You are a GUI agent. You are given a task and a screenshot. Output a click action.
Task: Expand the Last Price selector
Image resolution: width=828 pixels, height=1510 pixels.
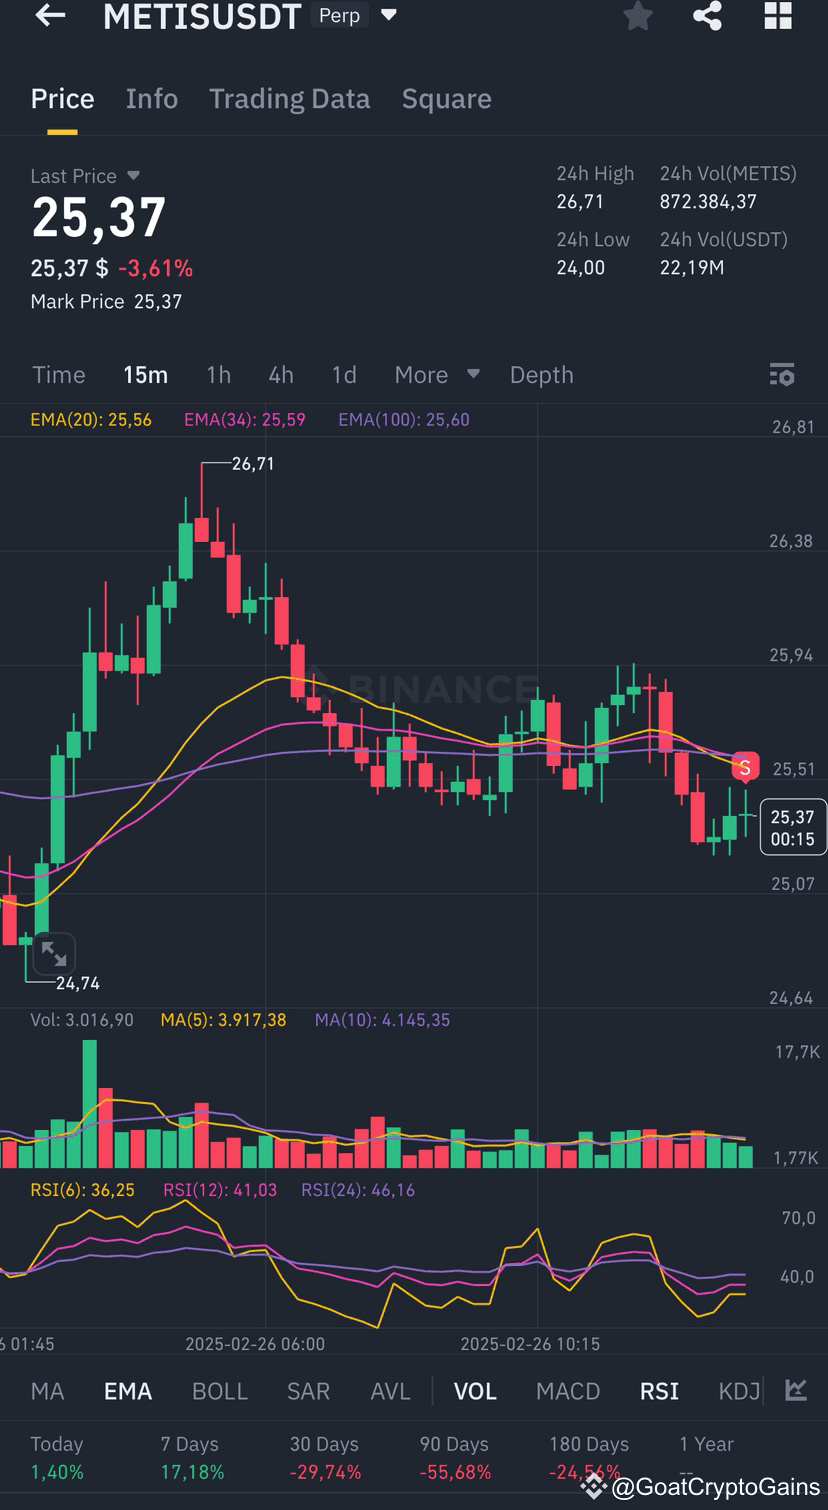point(133,176)
